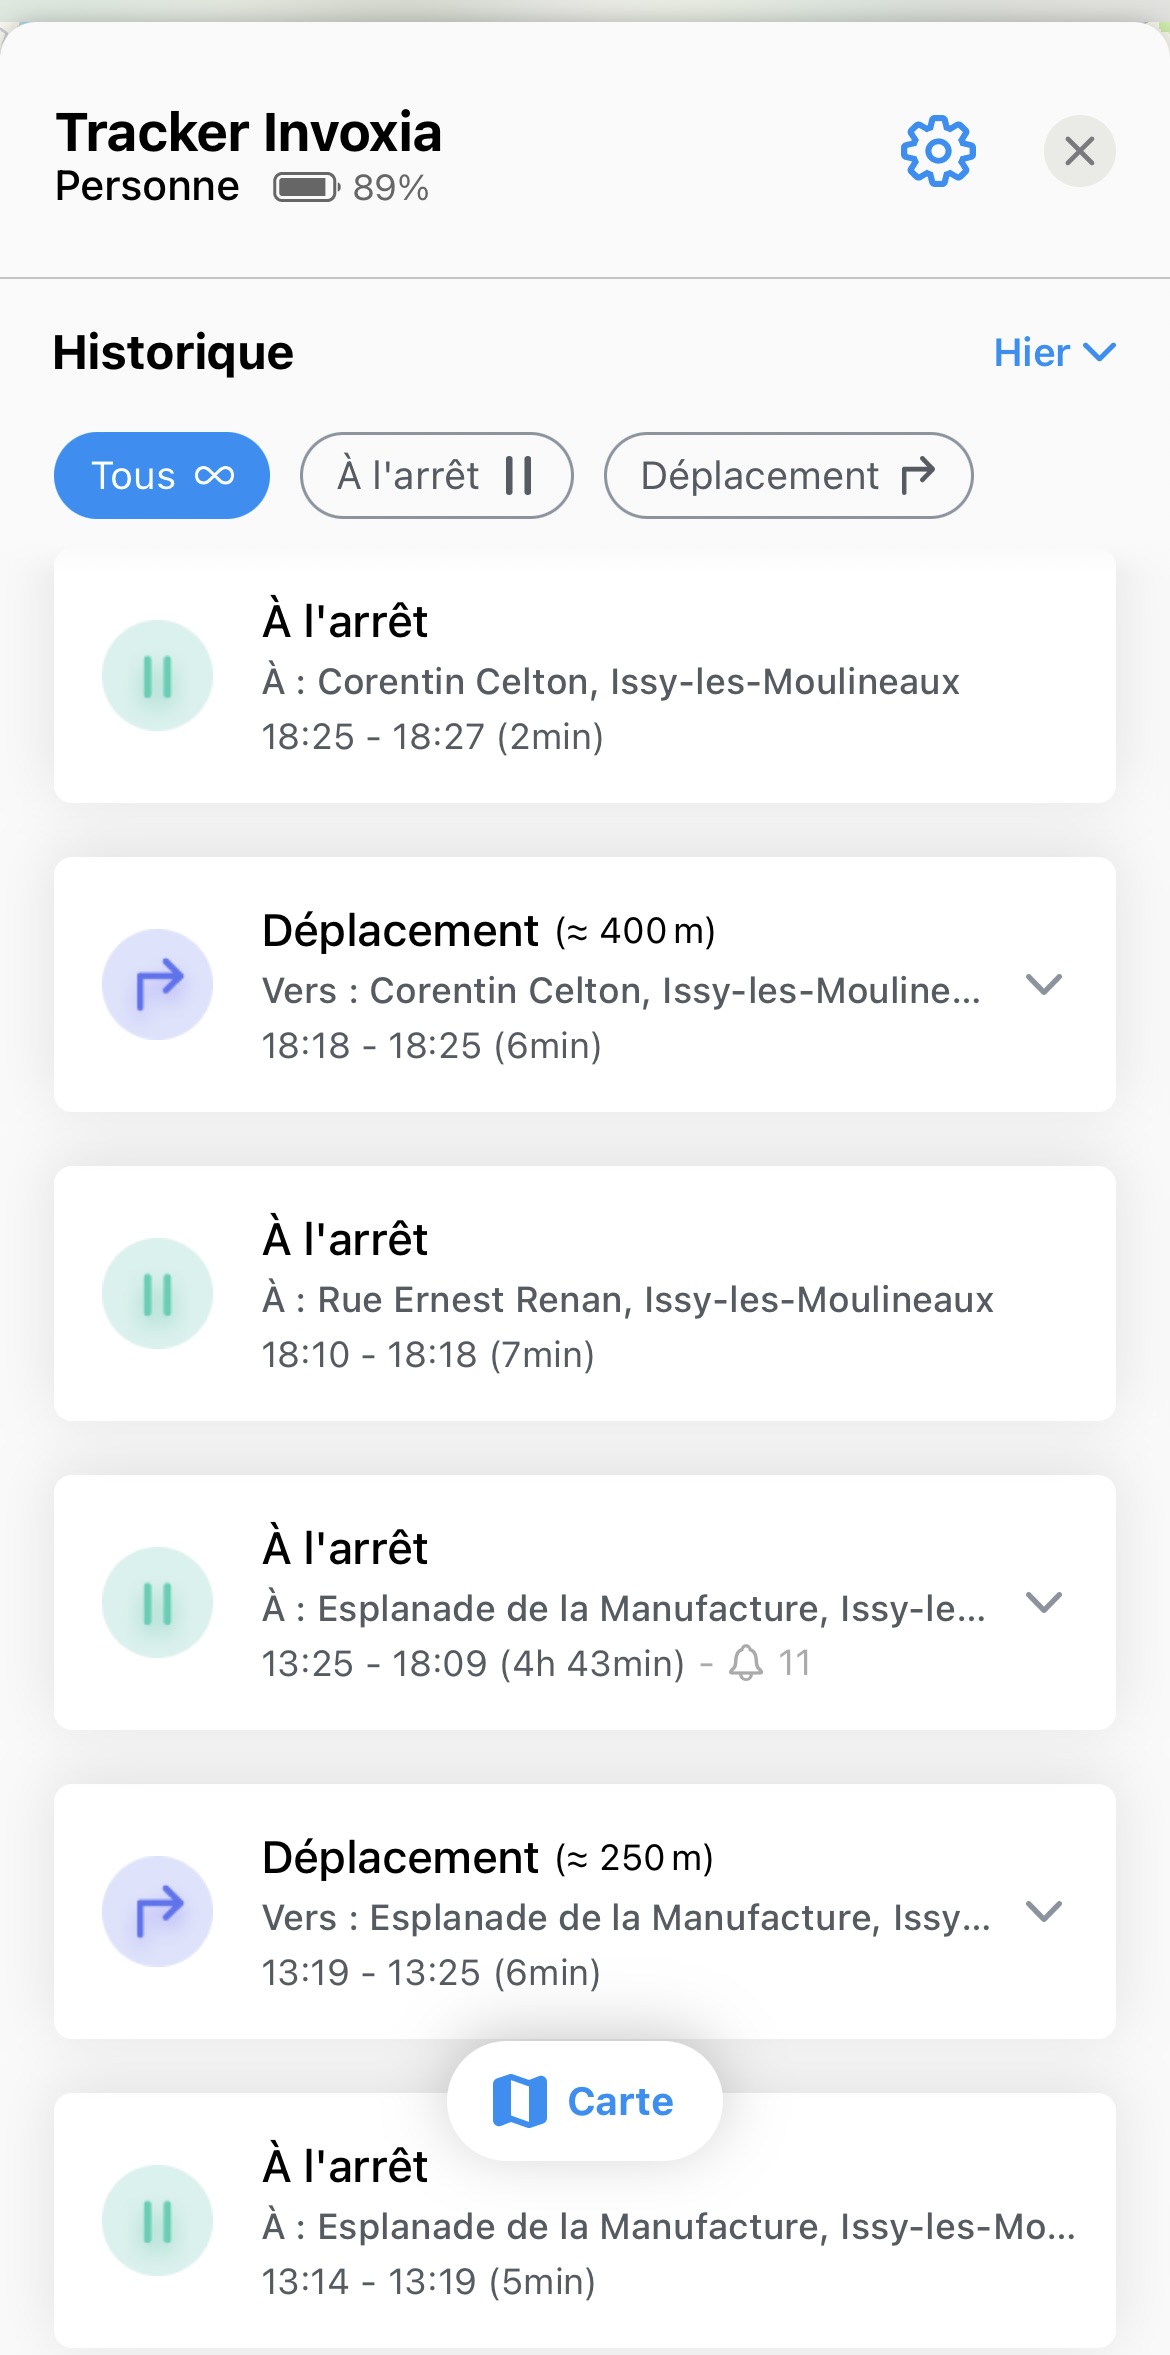The image size is (1170, 2355).
Task: Filter history by Déplacement
Action: pyautogui.click(x=789, y=476)
